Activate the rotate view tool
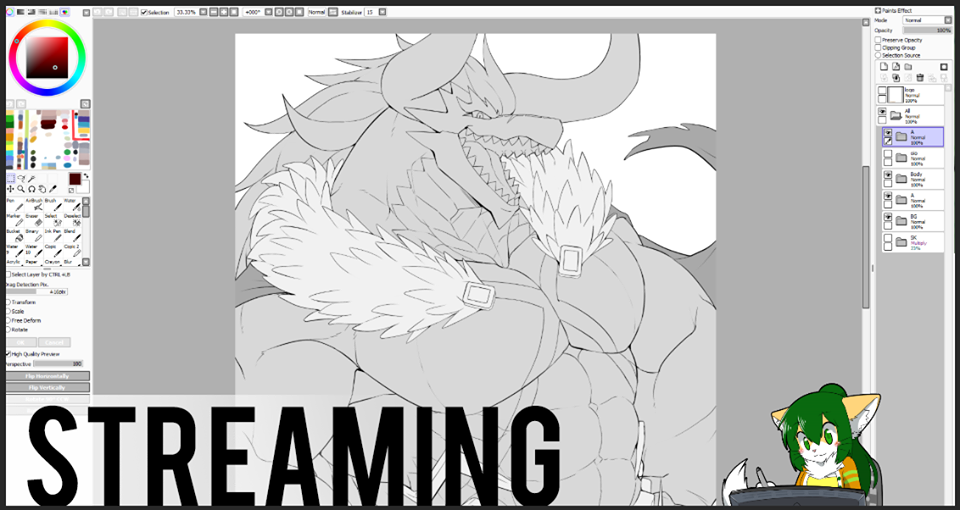This screenshot has width=960, height=510. click(31, 189)
